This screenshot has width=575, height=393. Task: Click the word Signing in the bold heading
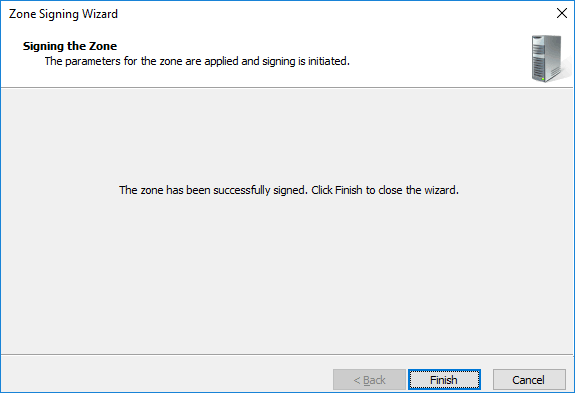(43, 46)
